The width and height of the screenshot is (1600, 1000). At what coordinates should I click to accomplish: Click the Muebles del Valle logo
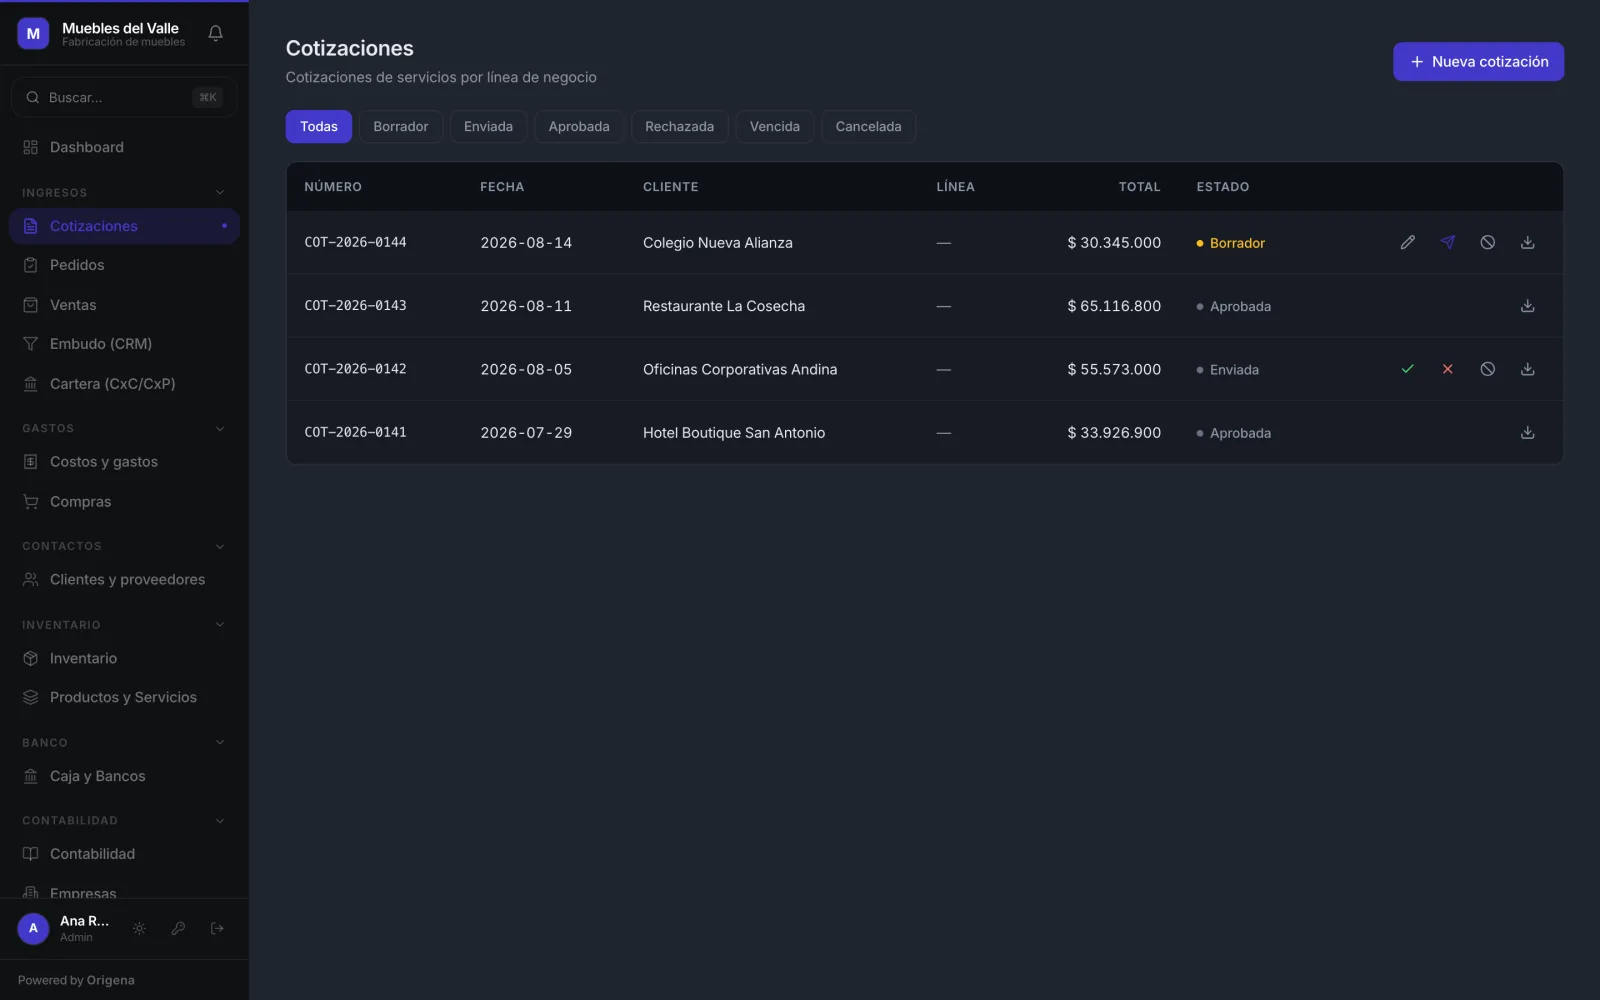tap(33, 33)
